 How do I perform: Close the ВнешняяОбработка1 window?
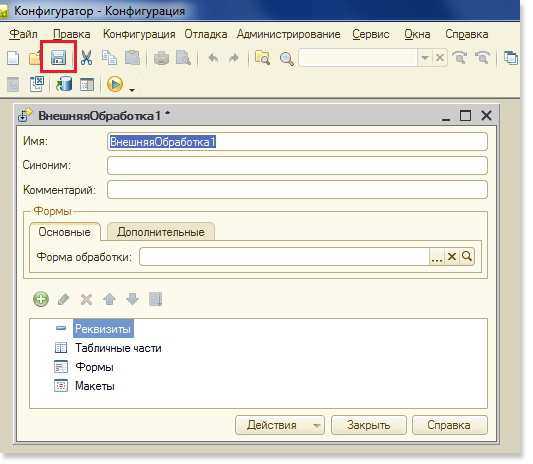486,116
